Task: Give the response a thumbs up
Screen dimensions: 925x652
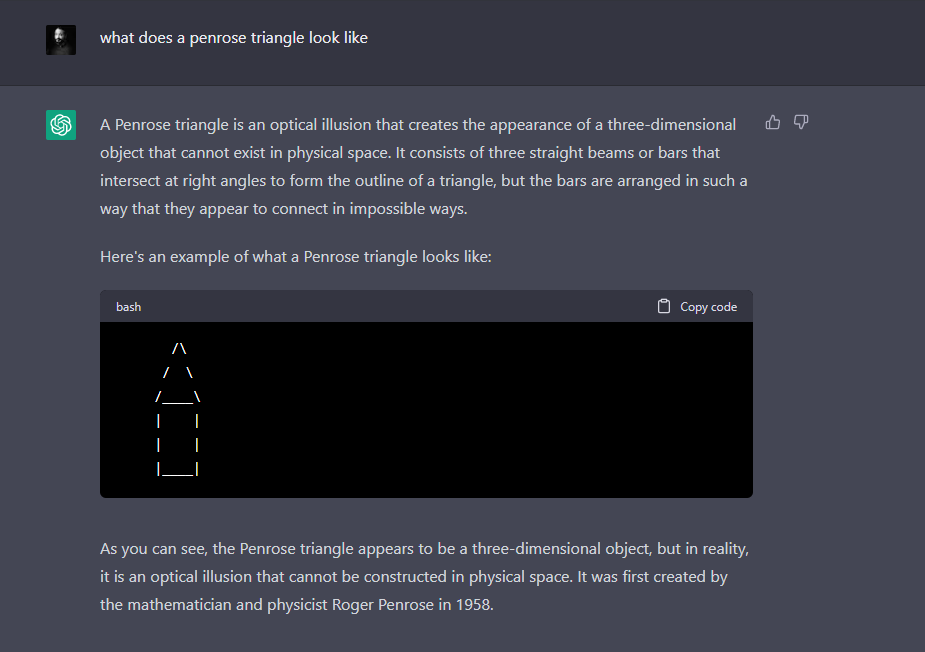Action: click(x=772, y=122)
